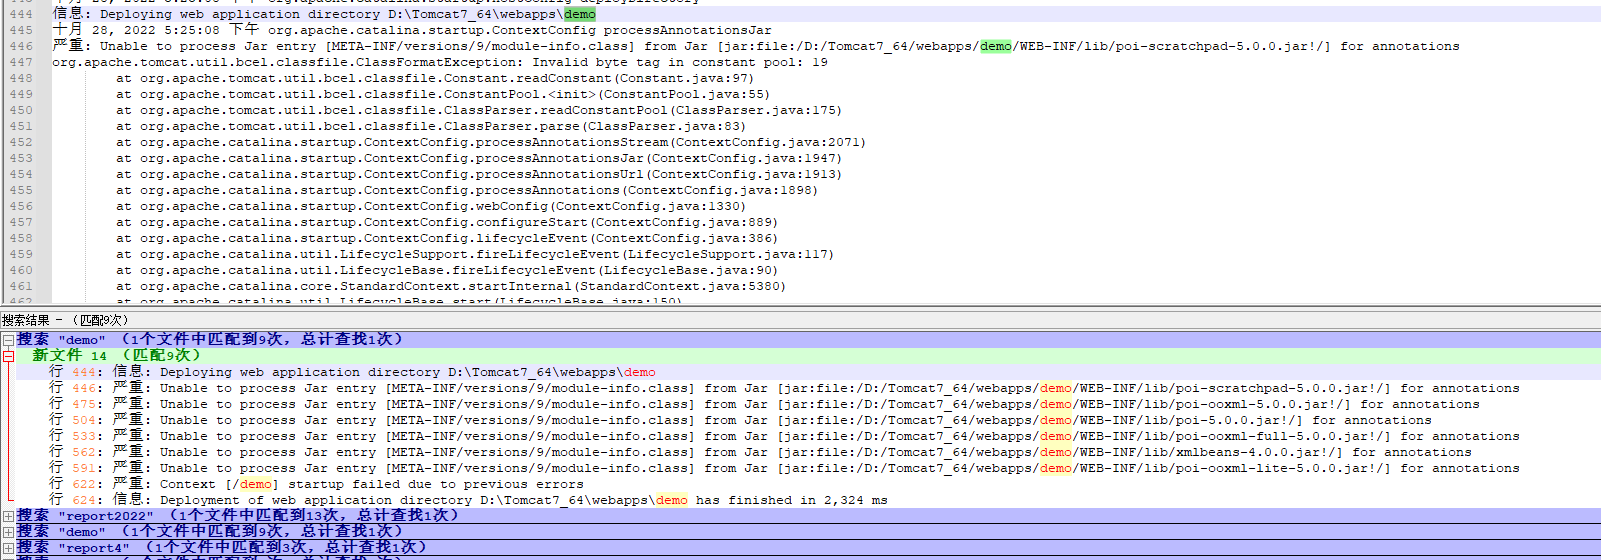Click the ConstantPool.<init> stack trace line
The height and width of the screenshot is (560, 1601).
(443, 94)
